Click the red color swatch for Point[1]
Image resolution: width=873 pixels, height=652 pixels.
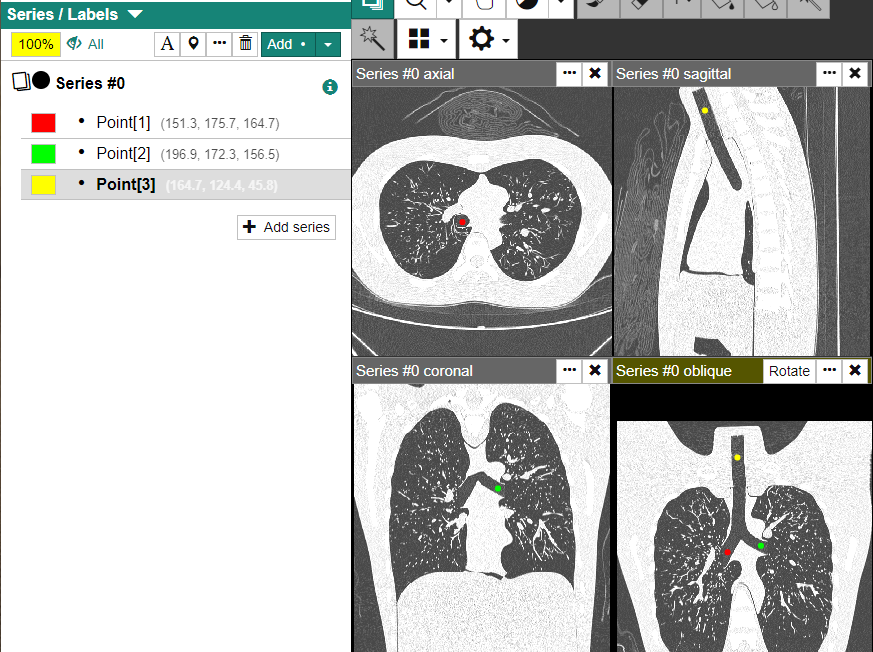tap(43, 123)
